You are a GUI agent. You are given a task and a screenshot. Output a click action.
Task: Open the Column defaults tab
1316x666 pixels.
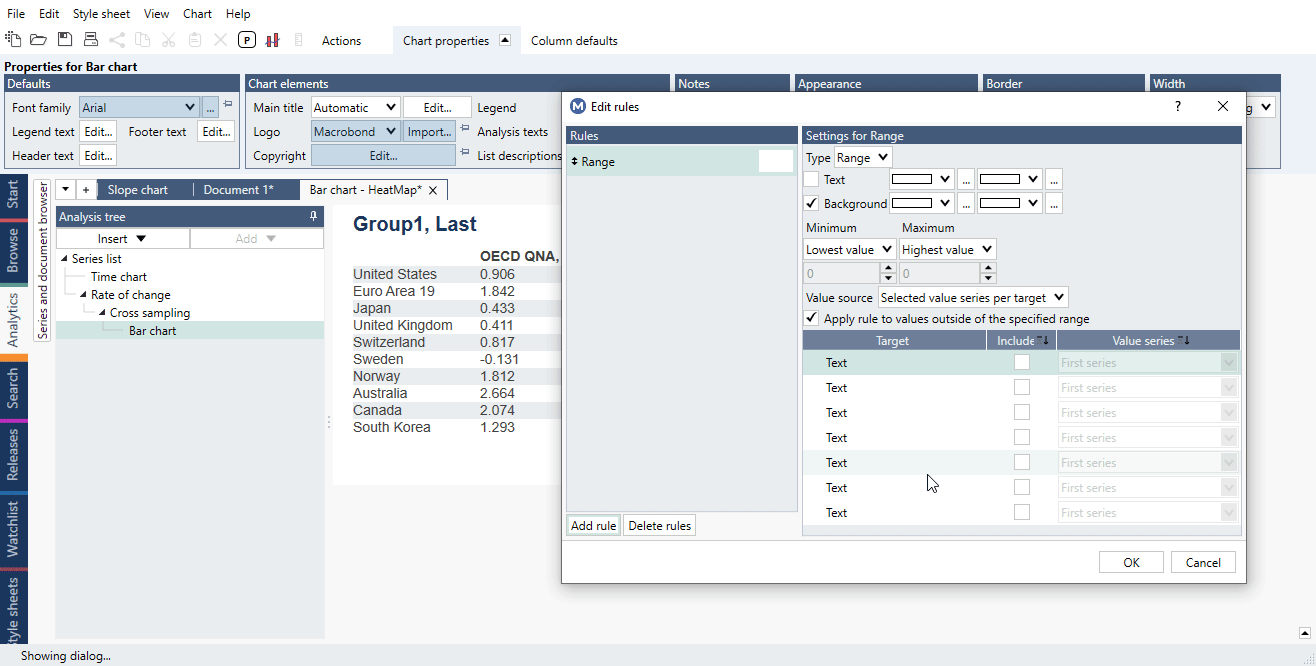(574, 41)
